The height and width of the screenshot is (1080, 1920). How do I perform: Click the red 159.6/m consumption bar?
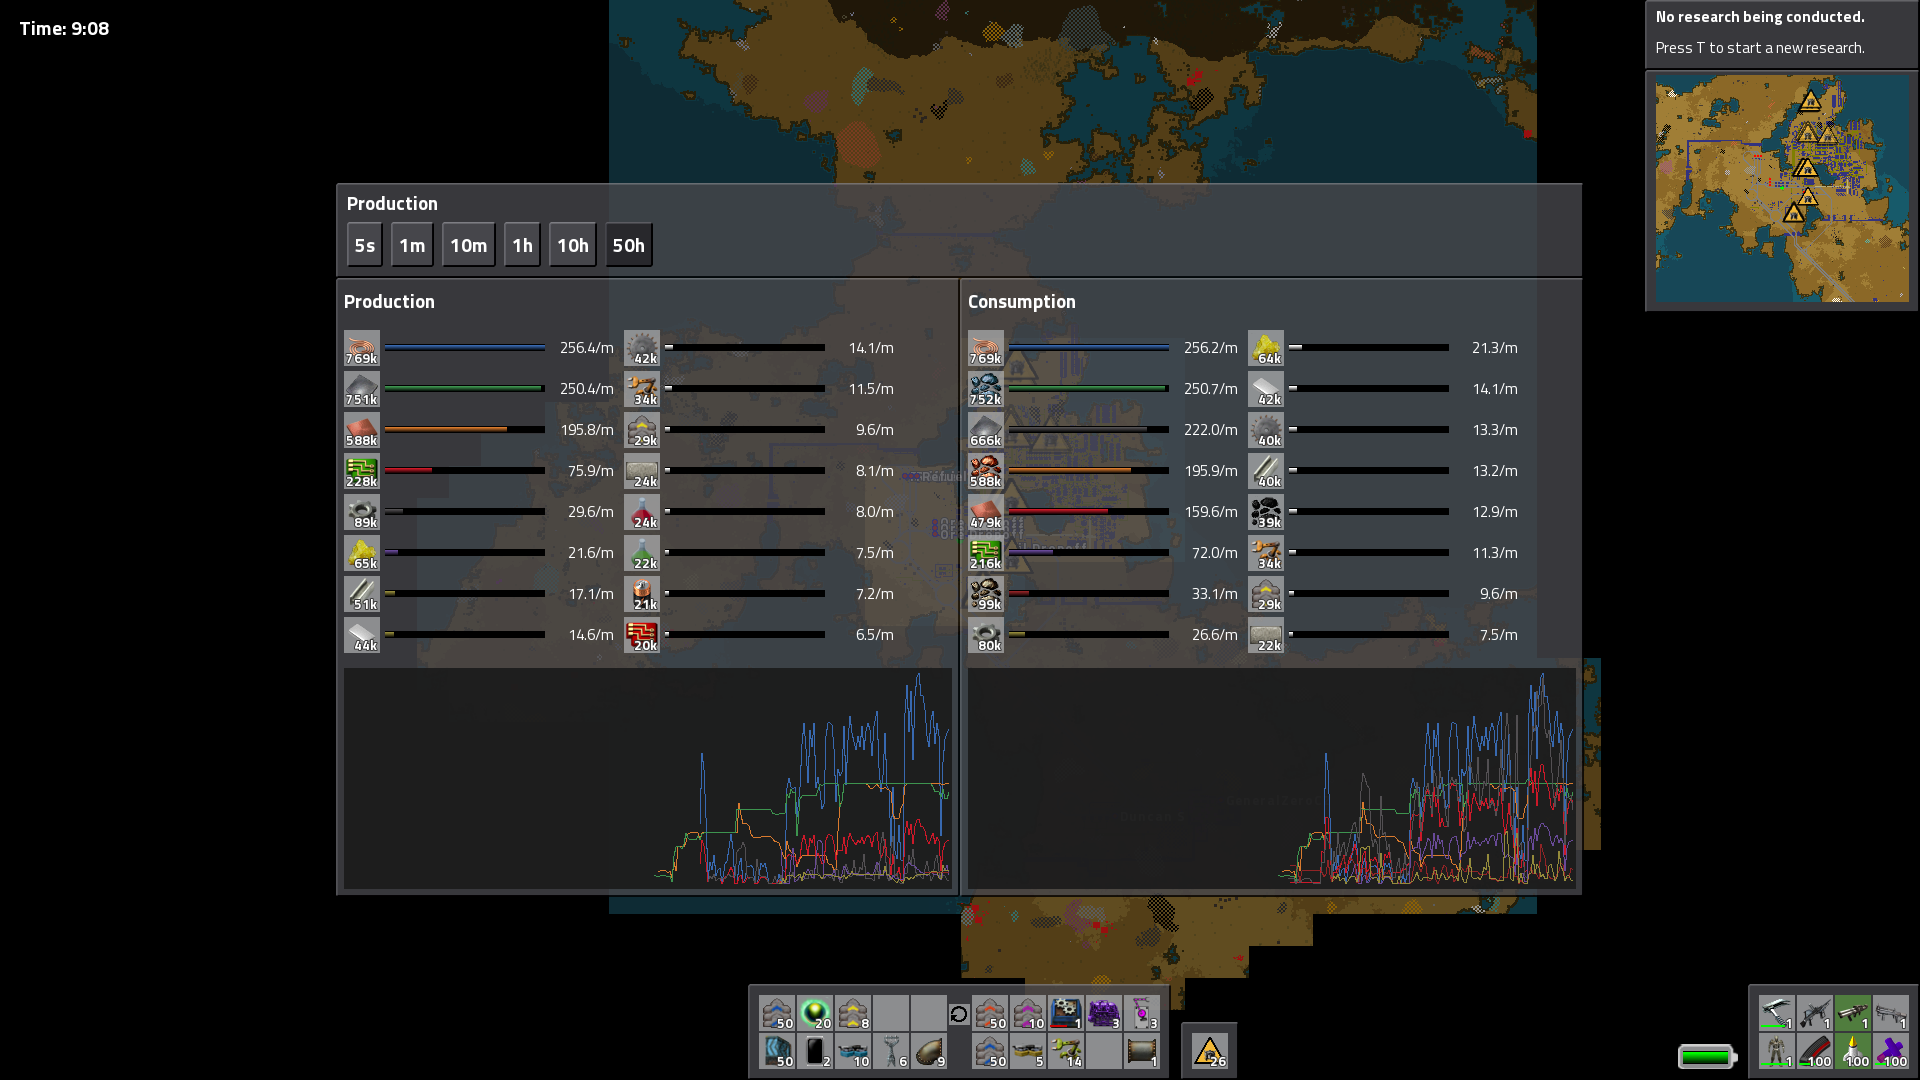[1089, 512]
